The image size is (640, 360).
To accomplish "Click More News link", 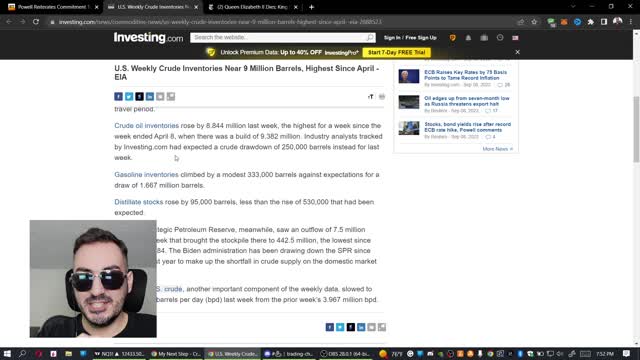I will (498, 149).
